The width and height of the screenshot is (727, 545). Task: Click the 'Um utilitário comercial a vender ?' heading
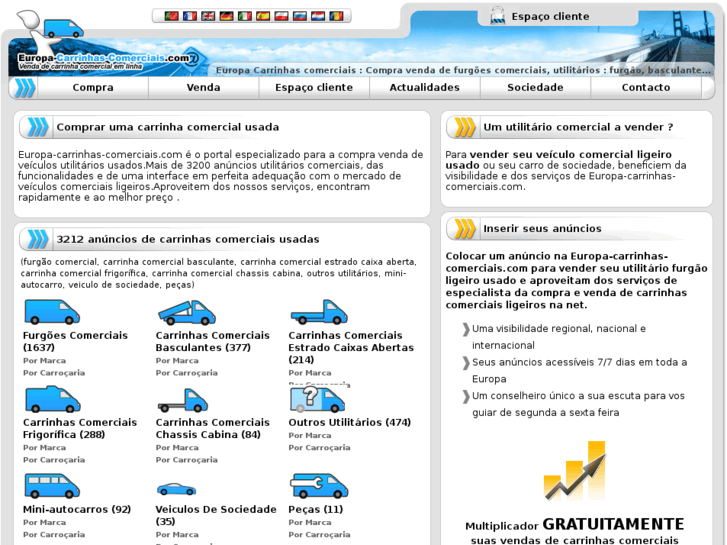tap(578, 127)
